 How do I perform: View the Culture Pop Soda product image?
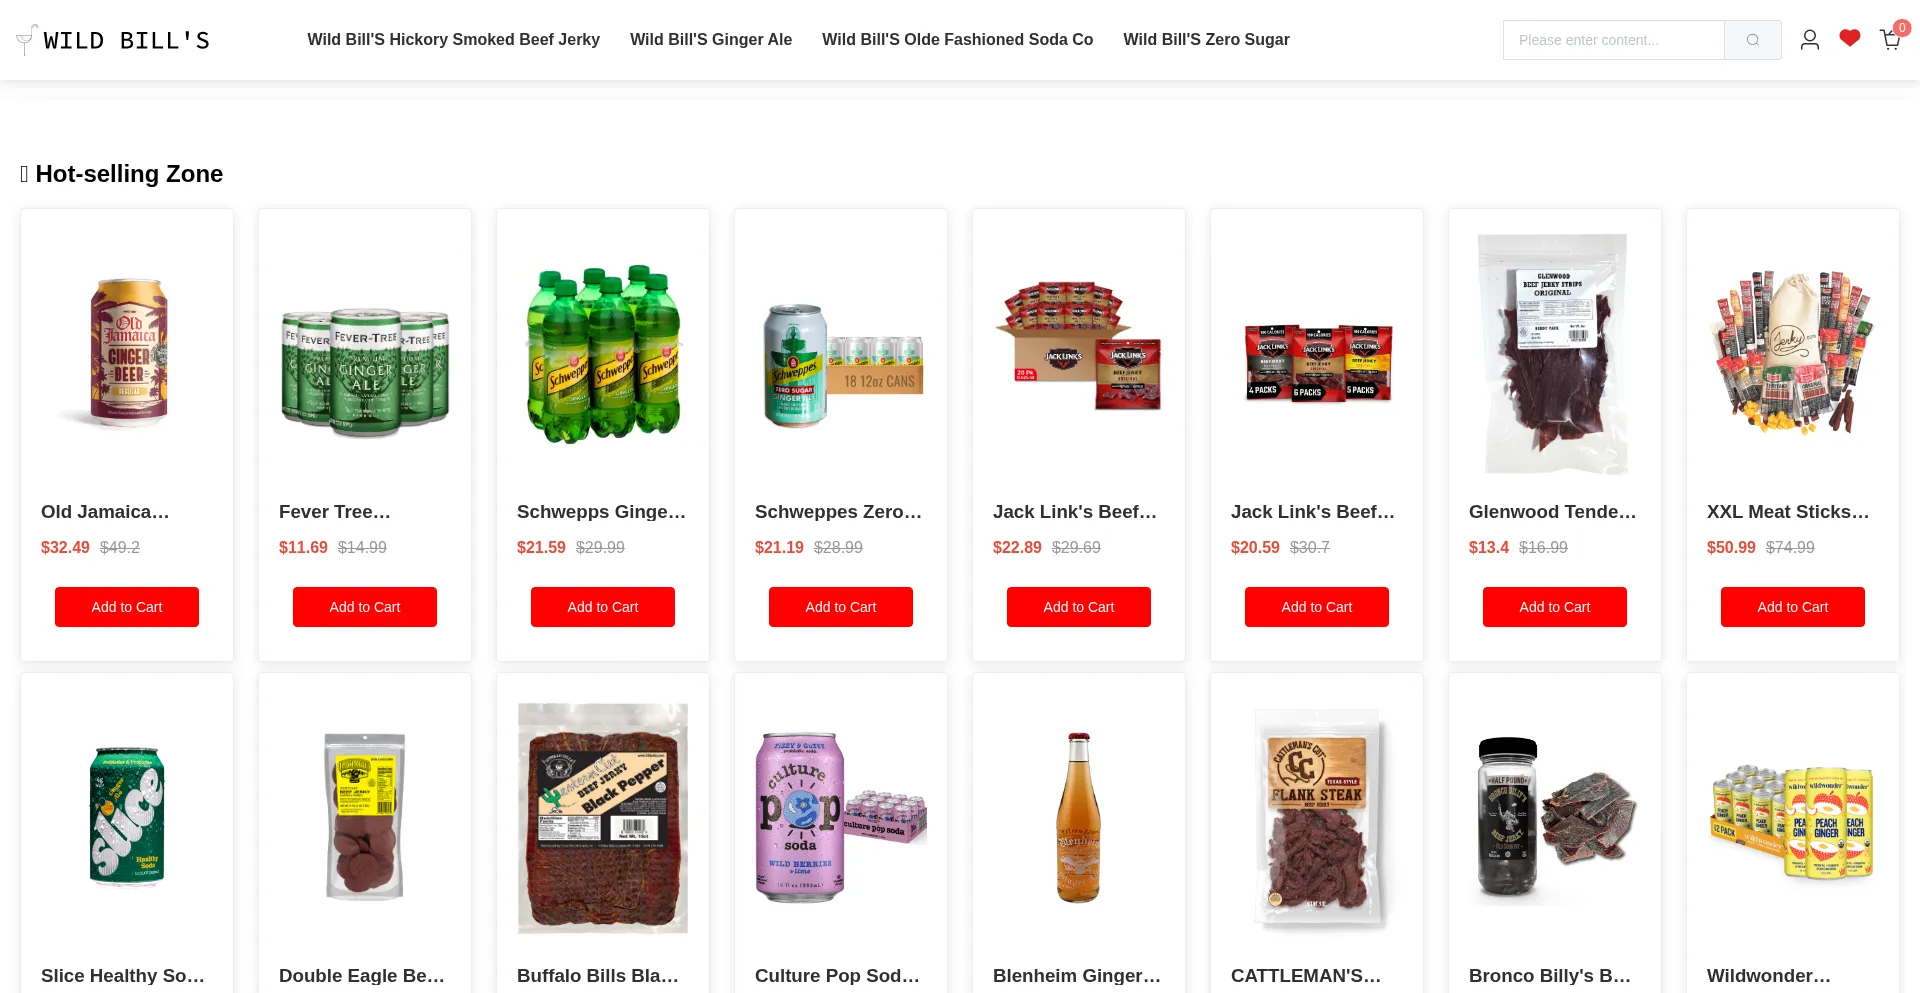coord(841,818)
